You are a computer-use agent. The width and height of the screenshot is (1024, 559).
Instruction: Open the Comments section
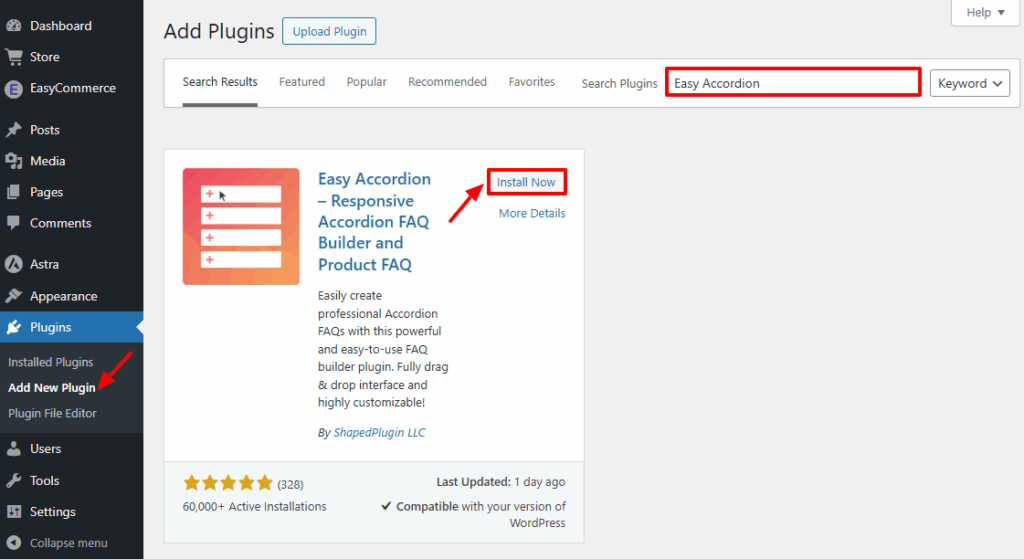pos(61,223)
